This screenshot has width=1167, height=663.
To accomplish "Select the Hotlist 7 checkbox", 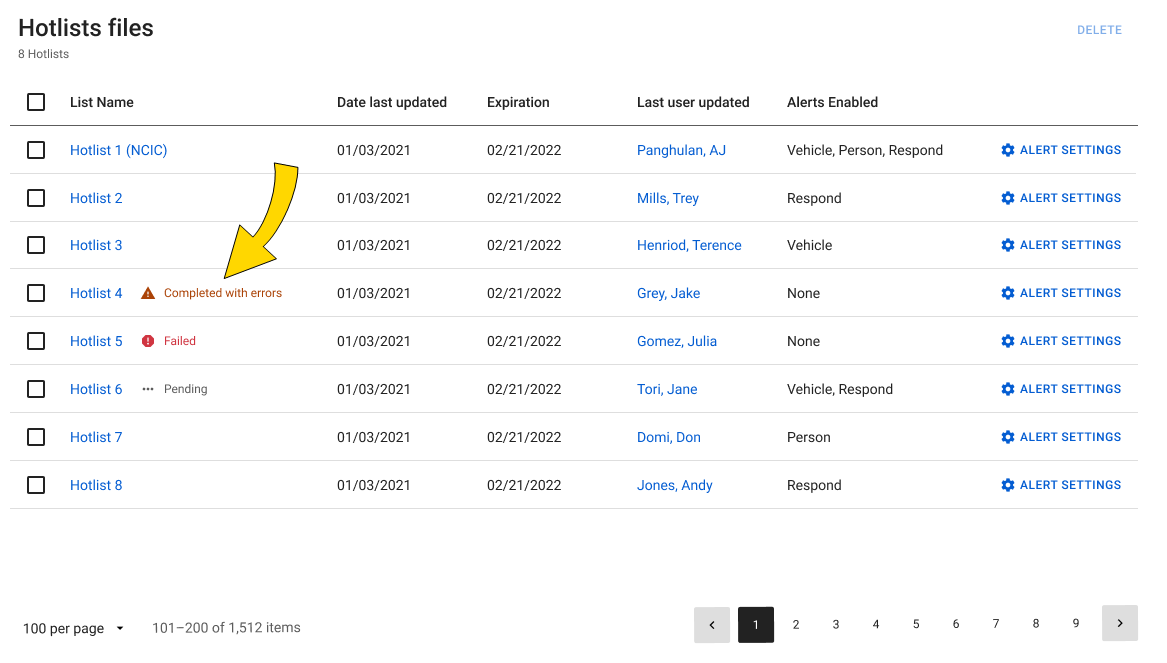I will (36, 437).
